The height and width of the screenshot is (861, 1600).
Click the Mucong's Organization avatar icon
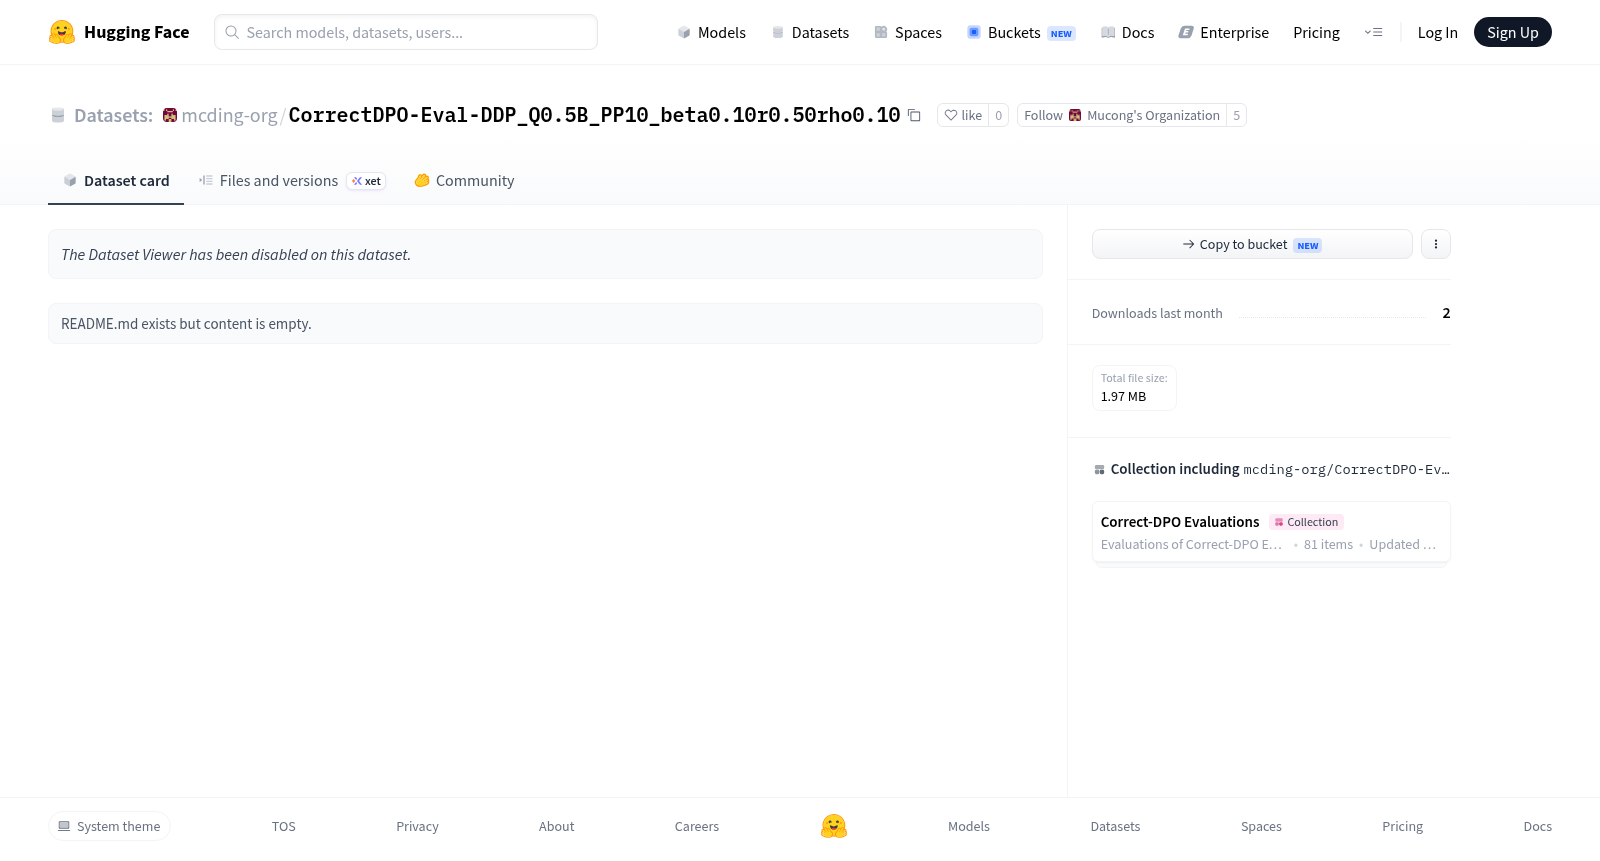(1075, 115)
